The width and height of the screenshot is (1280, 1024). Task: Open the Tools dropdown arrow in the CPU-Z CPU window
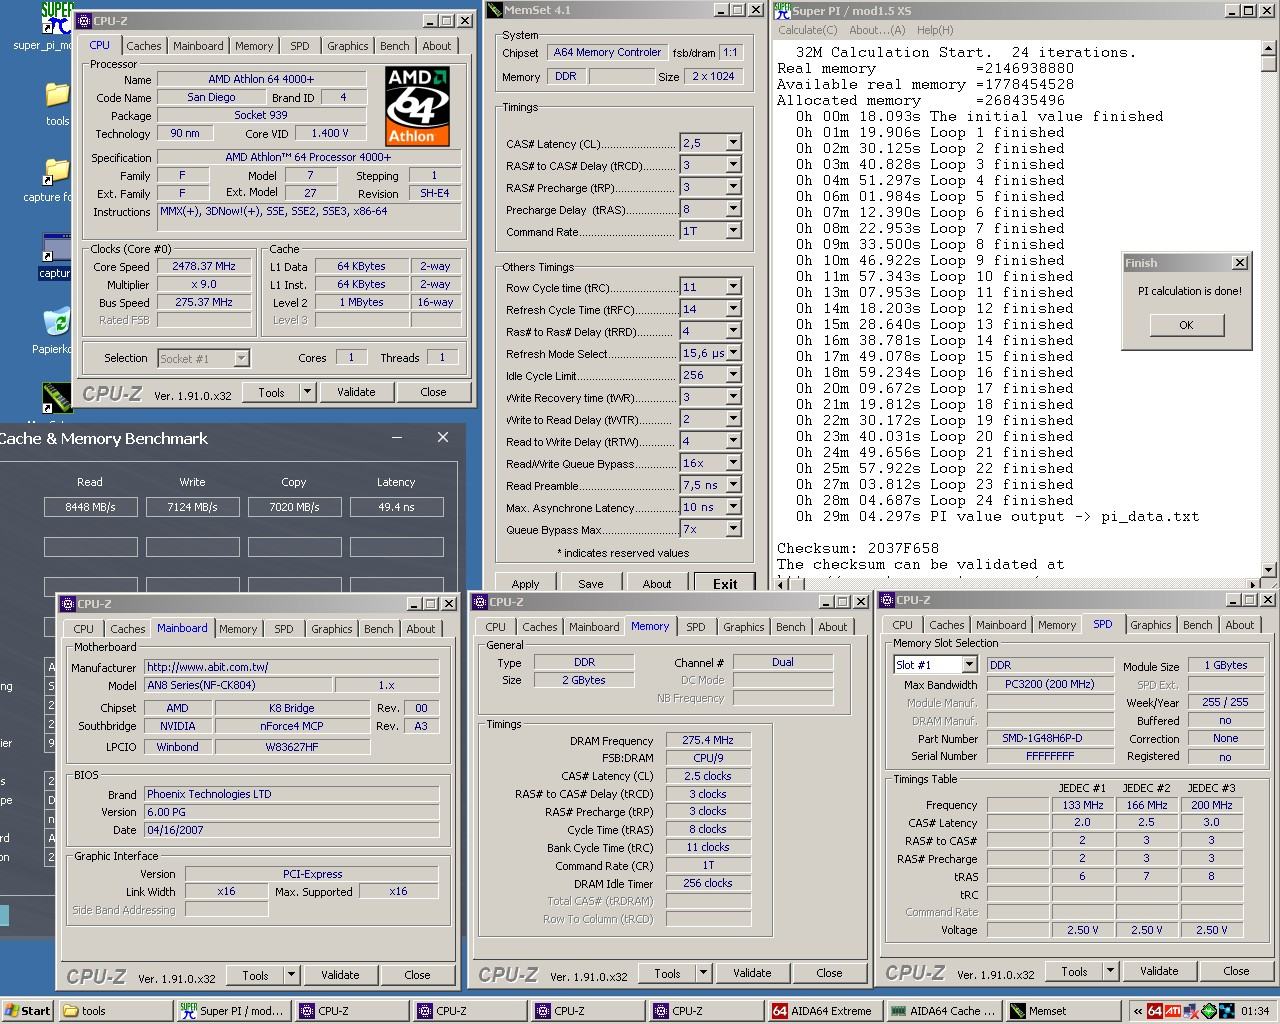(x=307, y=392)
